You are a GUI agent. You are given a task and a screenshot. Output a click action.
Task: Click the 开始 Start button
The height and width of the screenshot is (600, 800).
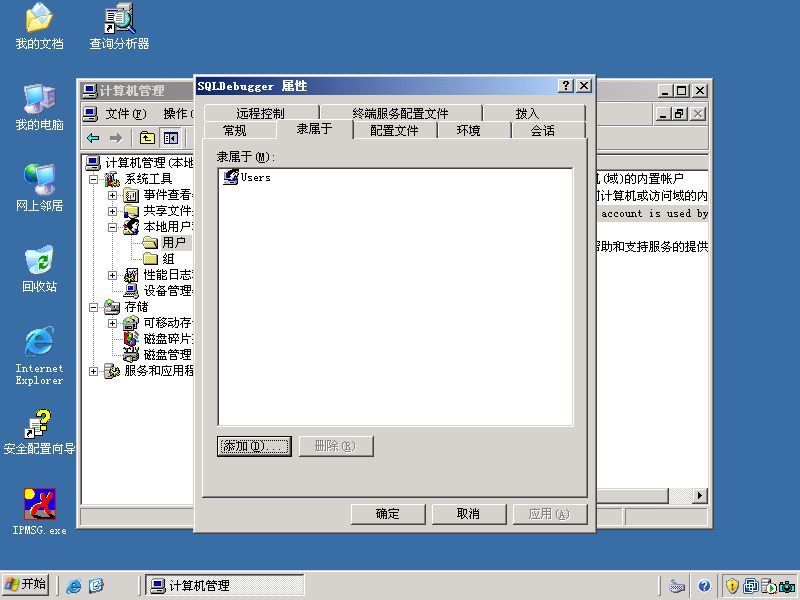(26, 585)
